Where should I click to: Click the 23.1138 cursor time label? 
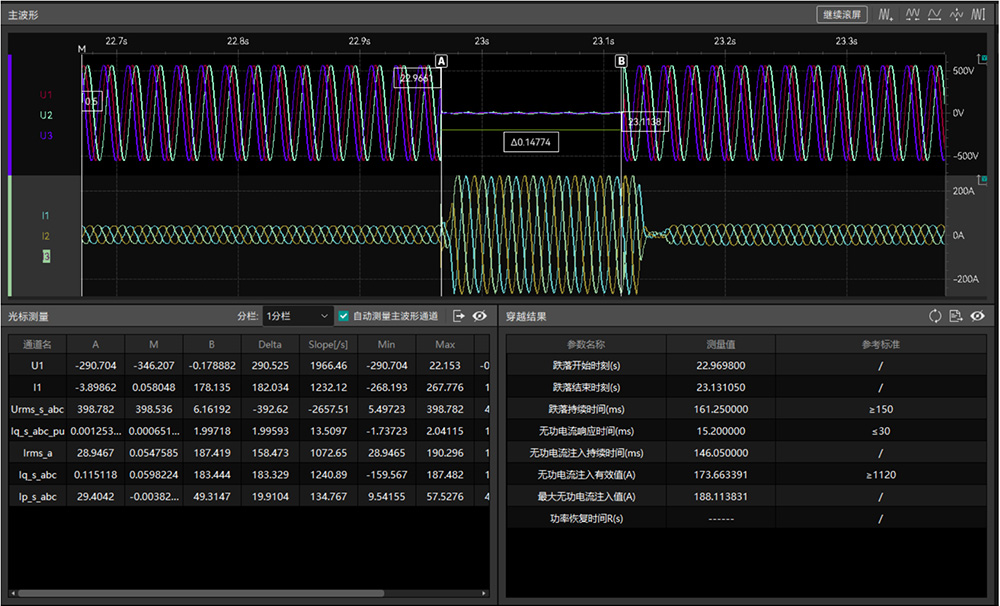click(x=645, y=121)
